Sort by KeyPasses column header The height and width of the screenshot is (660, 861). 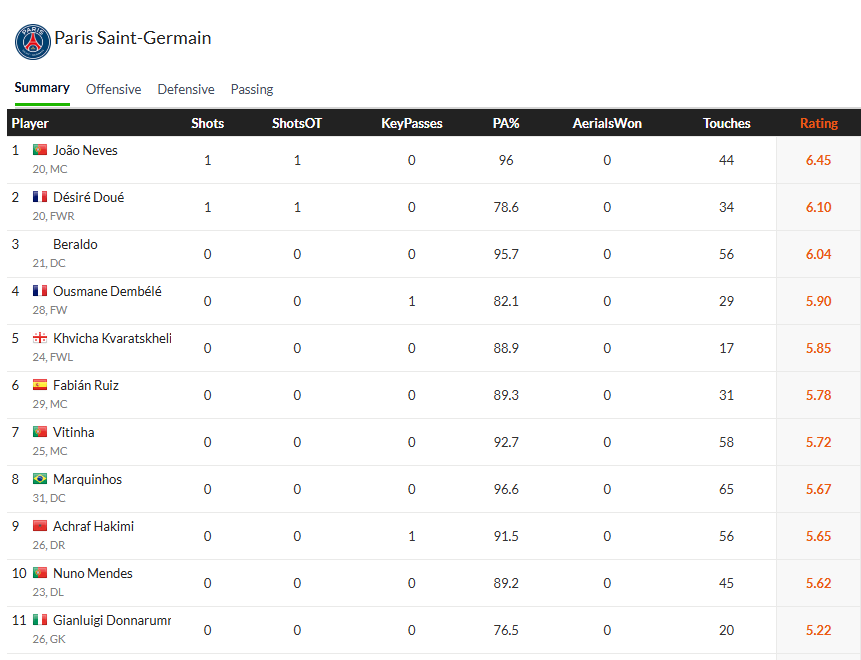coord(411,123)
